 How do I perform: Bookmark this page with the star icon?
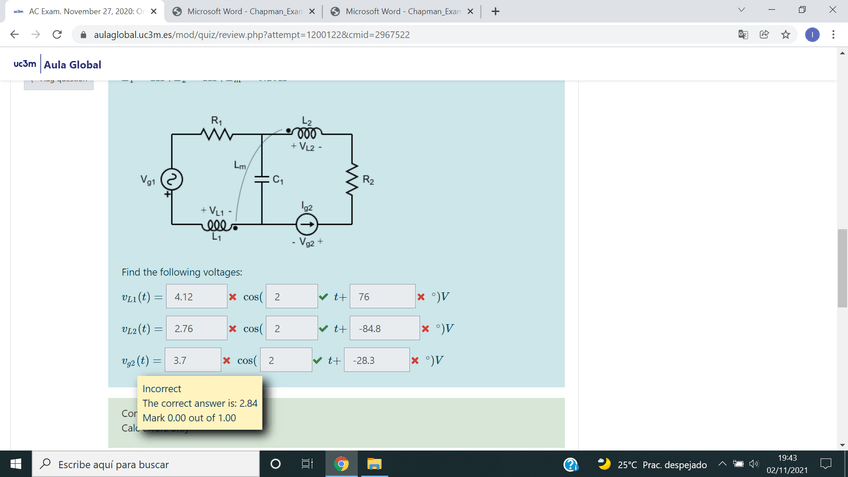(787, 34)
